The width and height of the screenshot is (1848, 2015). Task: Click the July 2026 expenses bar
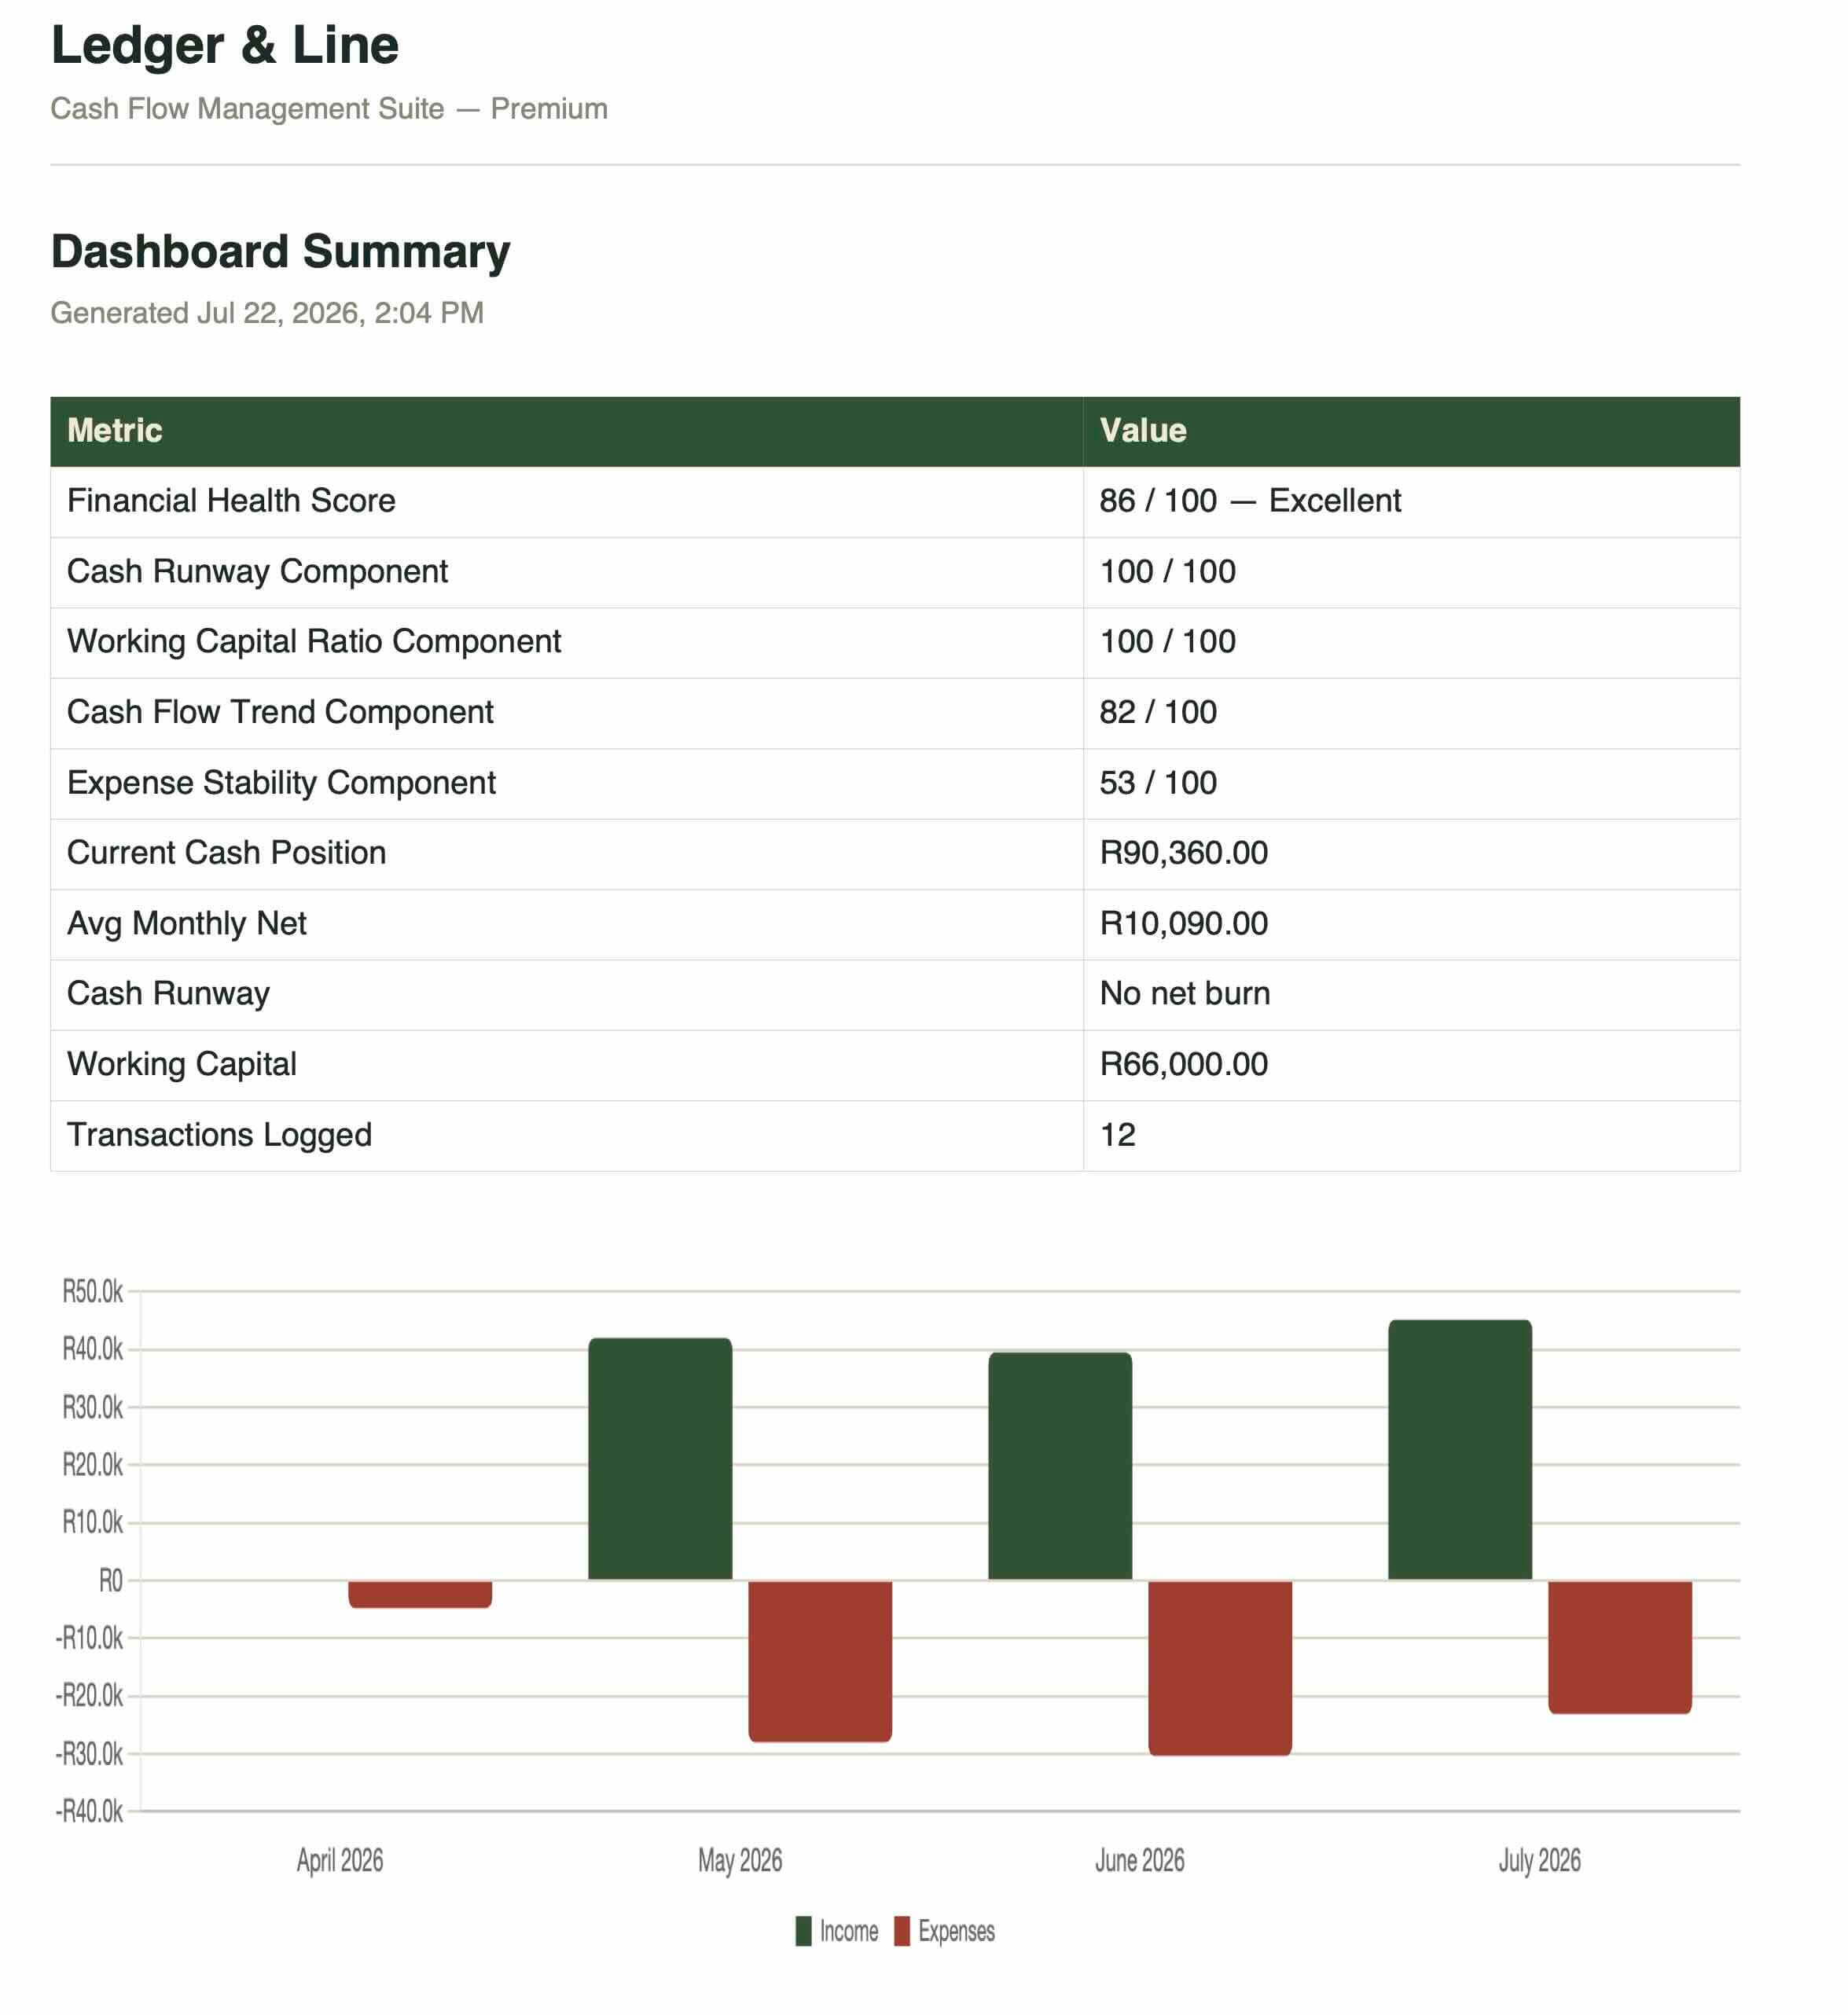[x=1620, y=1647]
